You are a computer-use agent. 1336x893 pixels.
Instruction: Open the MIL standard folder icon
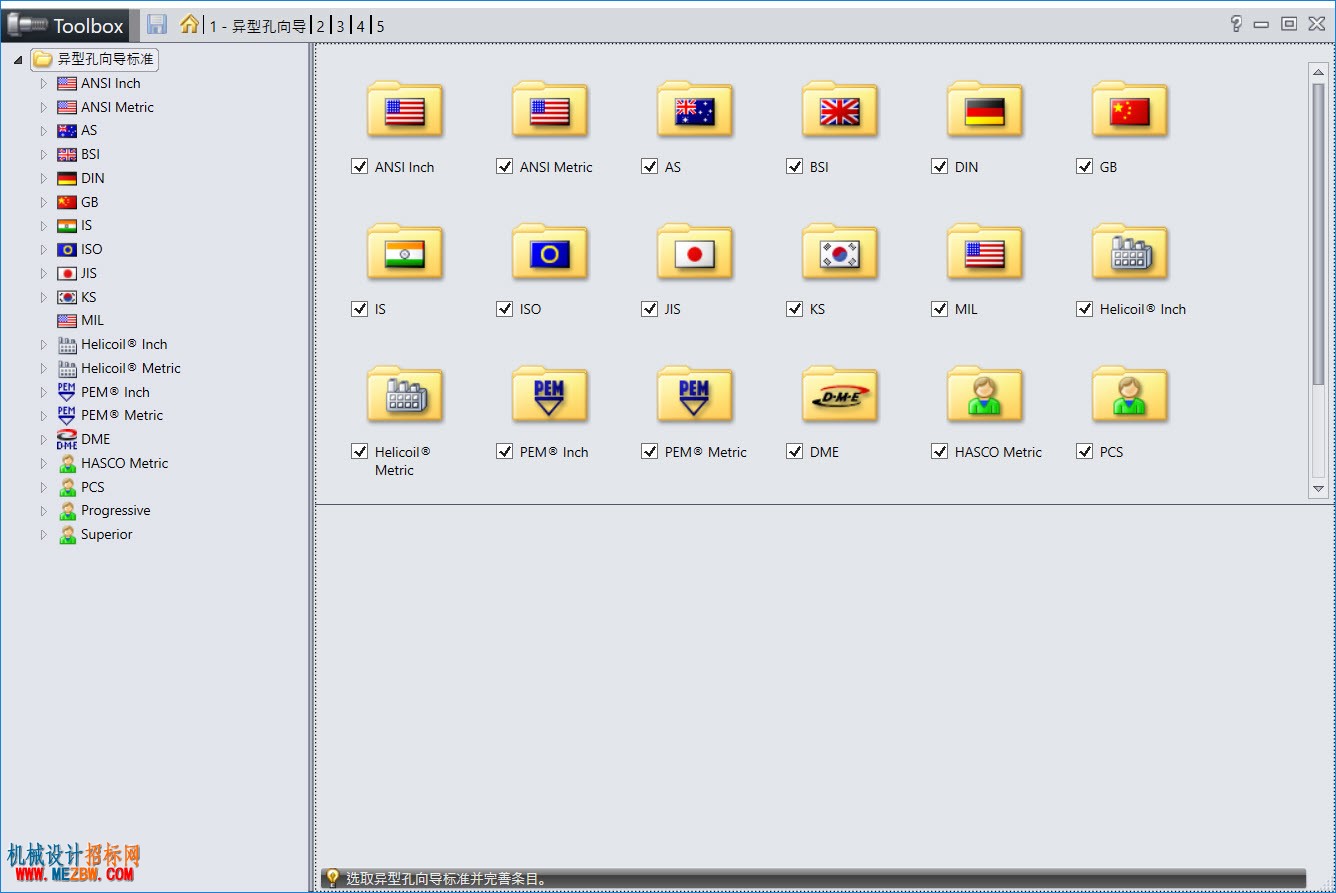(985, 252)
